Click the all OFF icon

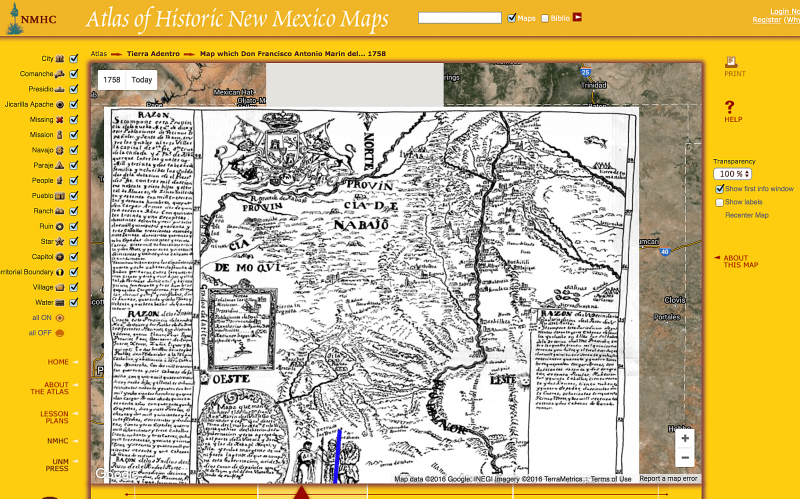pos(60,333)
